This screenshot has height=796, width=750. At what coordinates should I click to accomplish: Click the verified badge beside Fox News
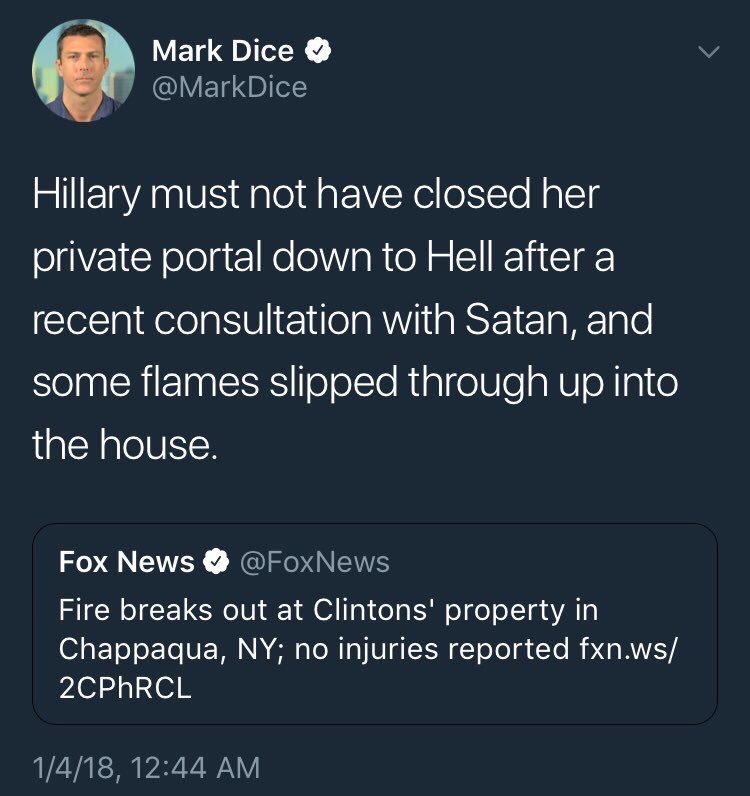pyautogui.click(x=216, y=561)
